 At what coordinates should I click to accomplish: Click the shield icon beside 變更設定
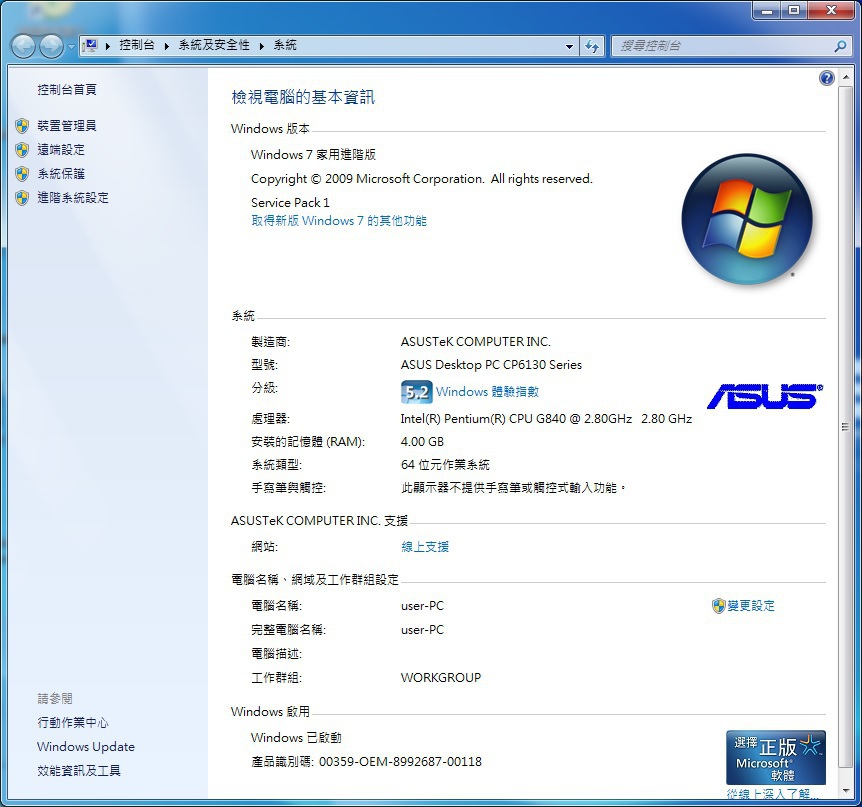pyautogui.click(x=718, y=606)
